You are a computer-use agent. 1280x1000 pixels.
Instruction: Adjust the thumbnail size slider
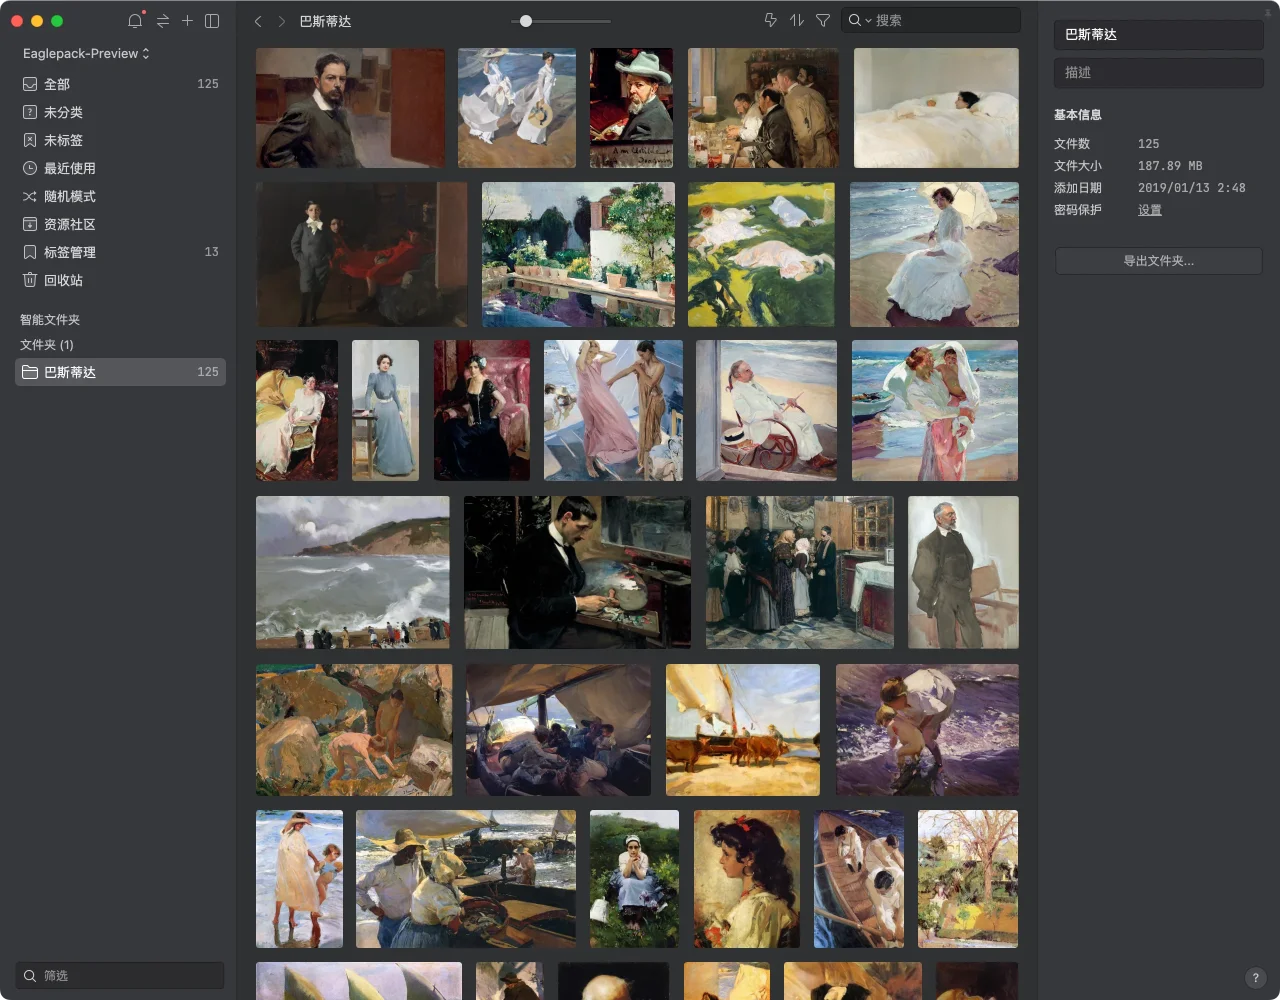(x=526, y=21)
